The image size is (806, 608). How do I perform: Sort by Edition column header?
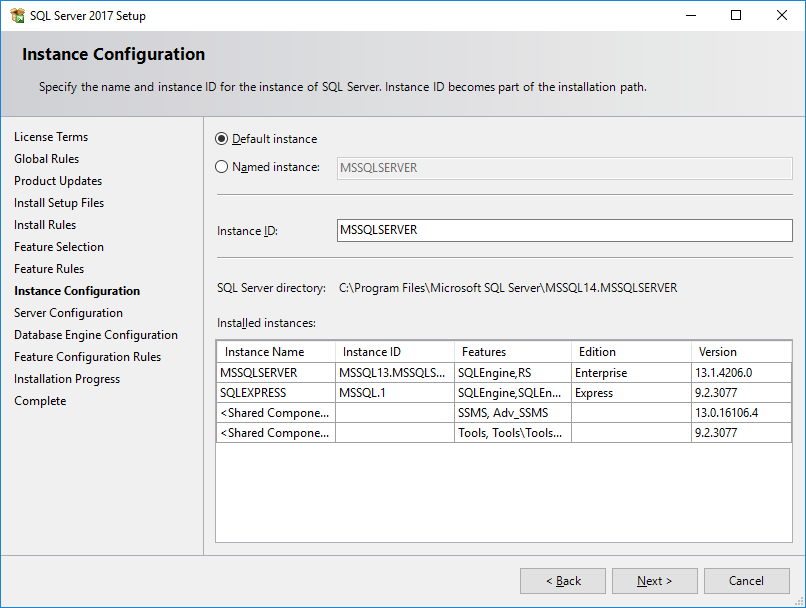point(631,352)
